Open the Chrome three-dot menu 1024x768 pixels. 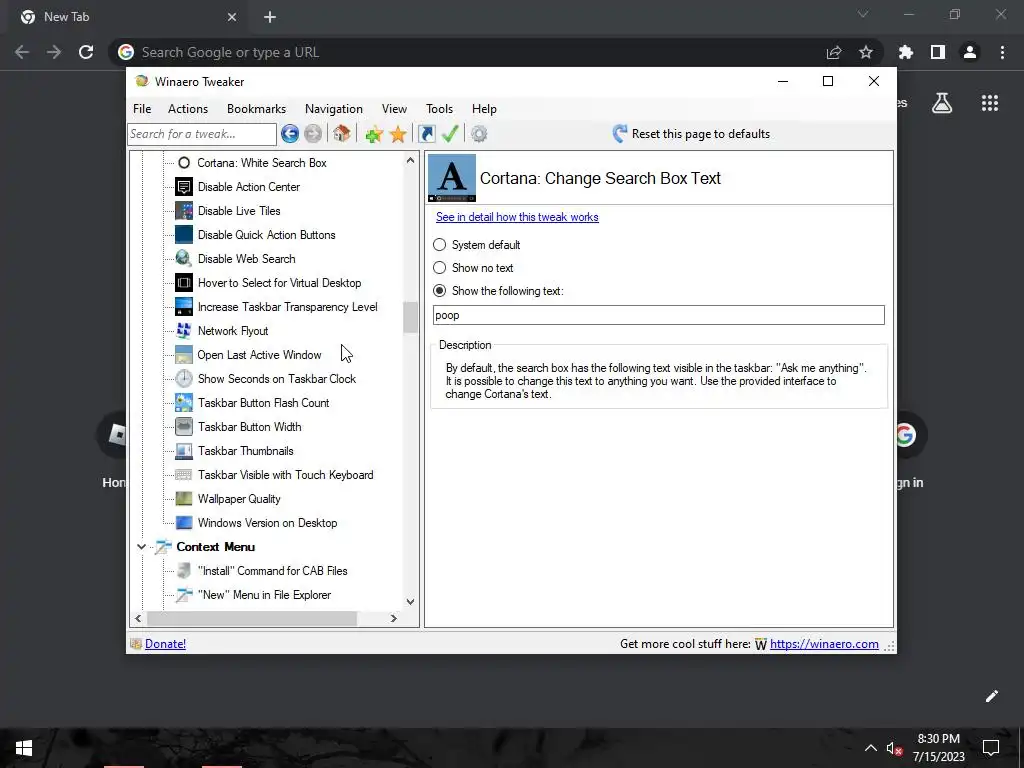click(x=1002, y=52)
